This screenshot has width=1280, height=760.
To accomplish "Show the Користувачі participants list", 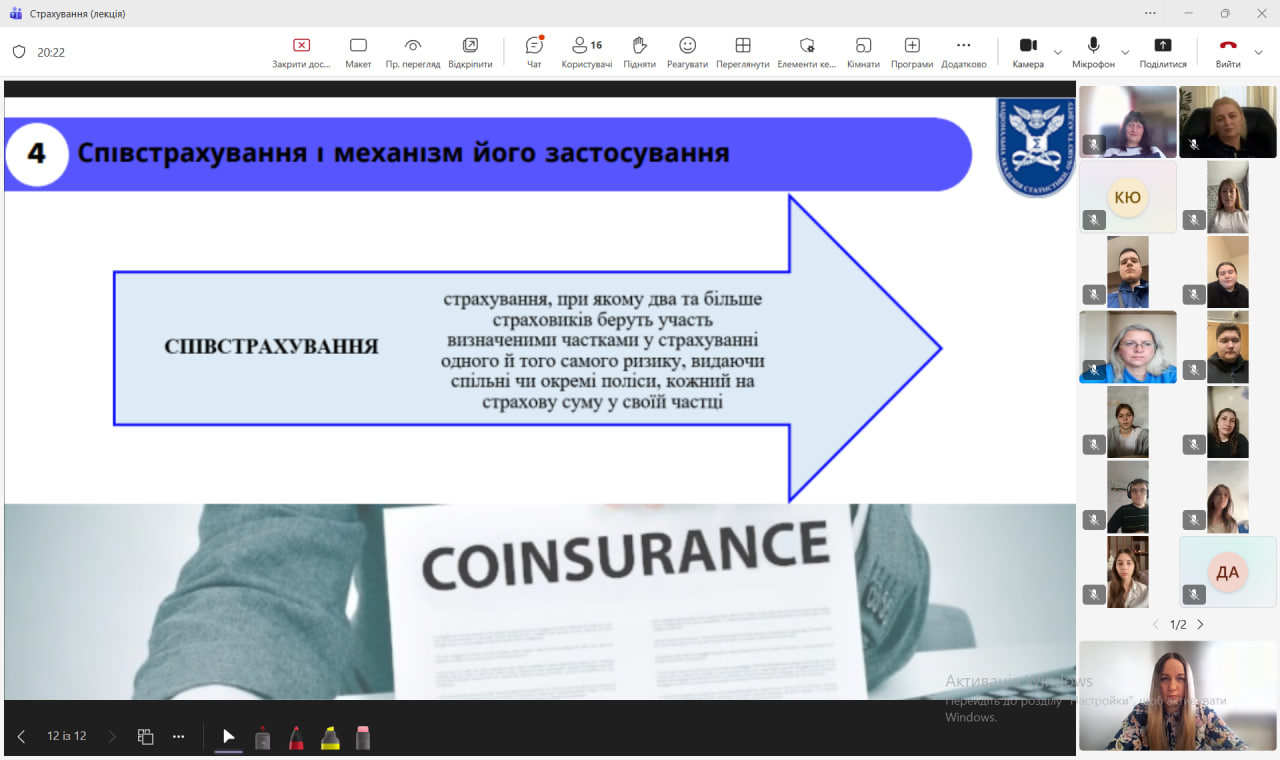I will (x=586, y=52).
